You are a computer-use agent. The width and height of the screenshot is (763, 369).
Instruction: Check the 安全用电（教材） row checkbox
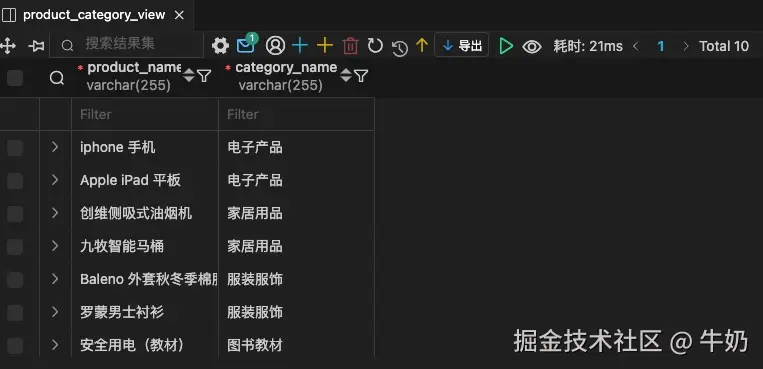click(x=15, y=346)
